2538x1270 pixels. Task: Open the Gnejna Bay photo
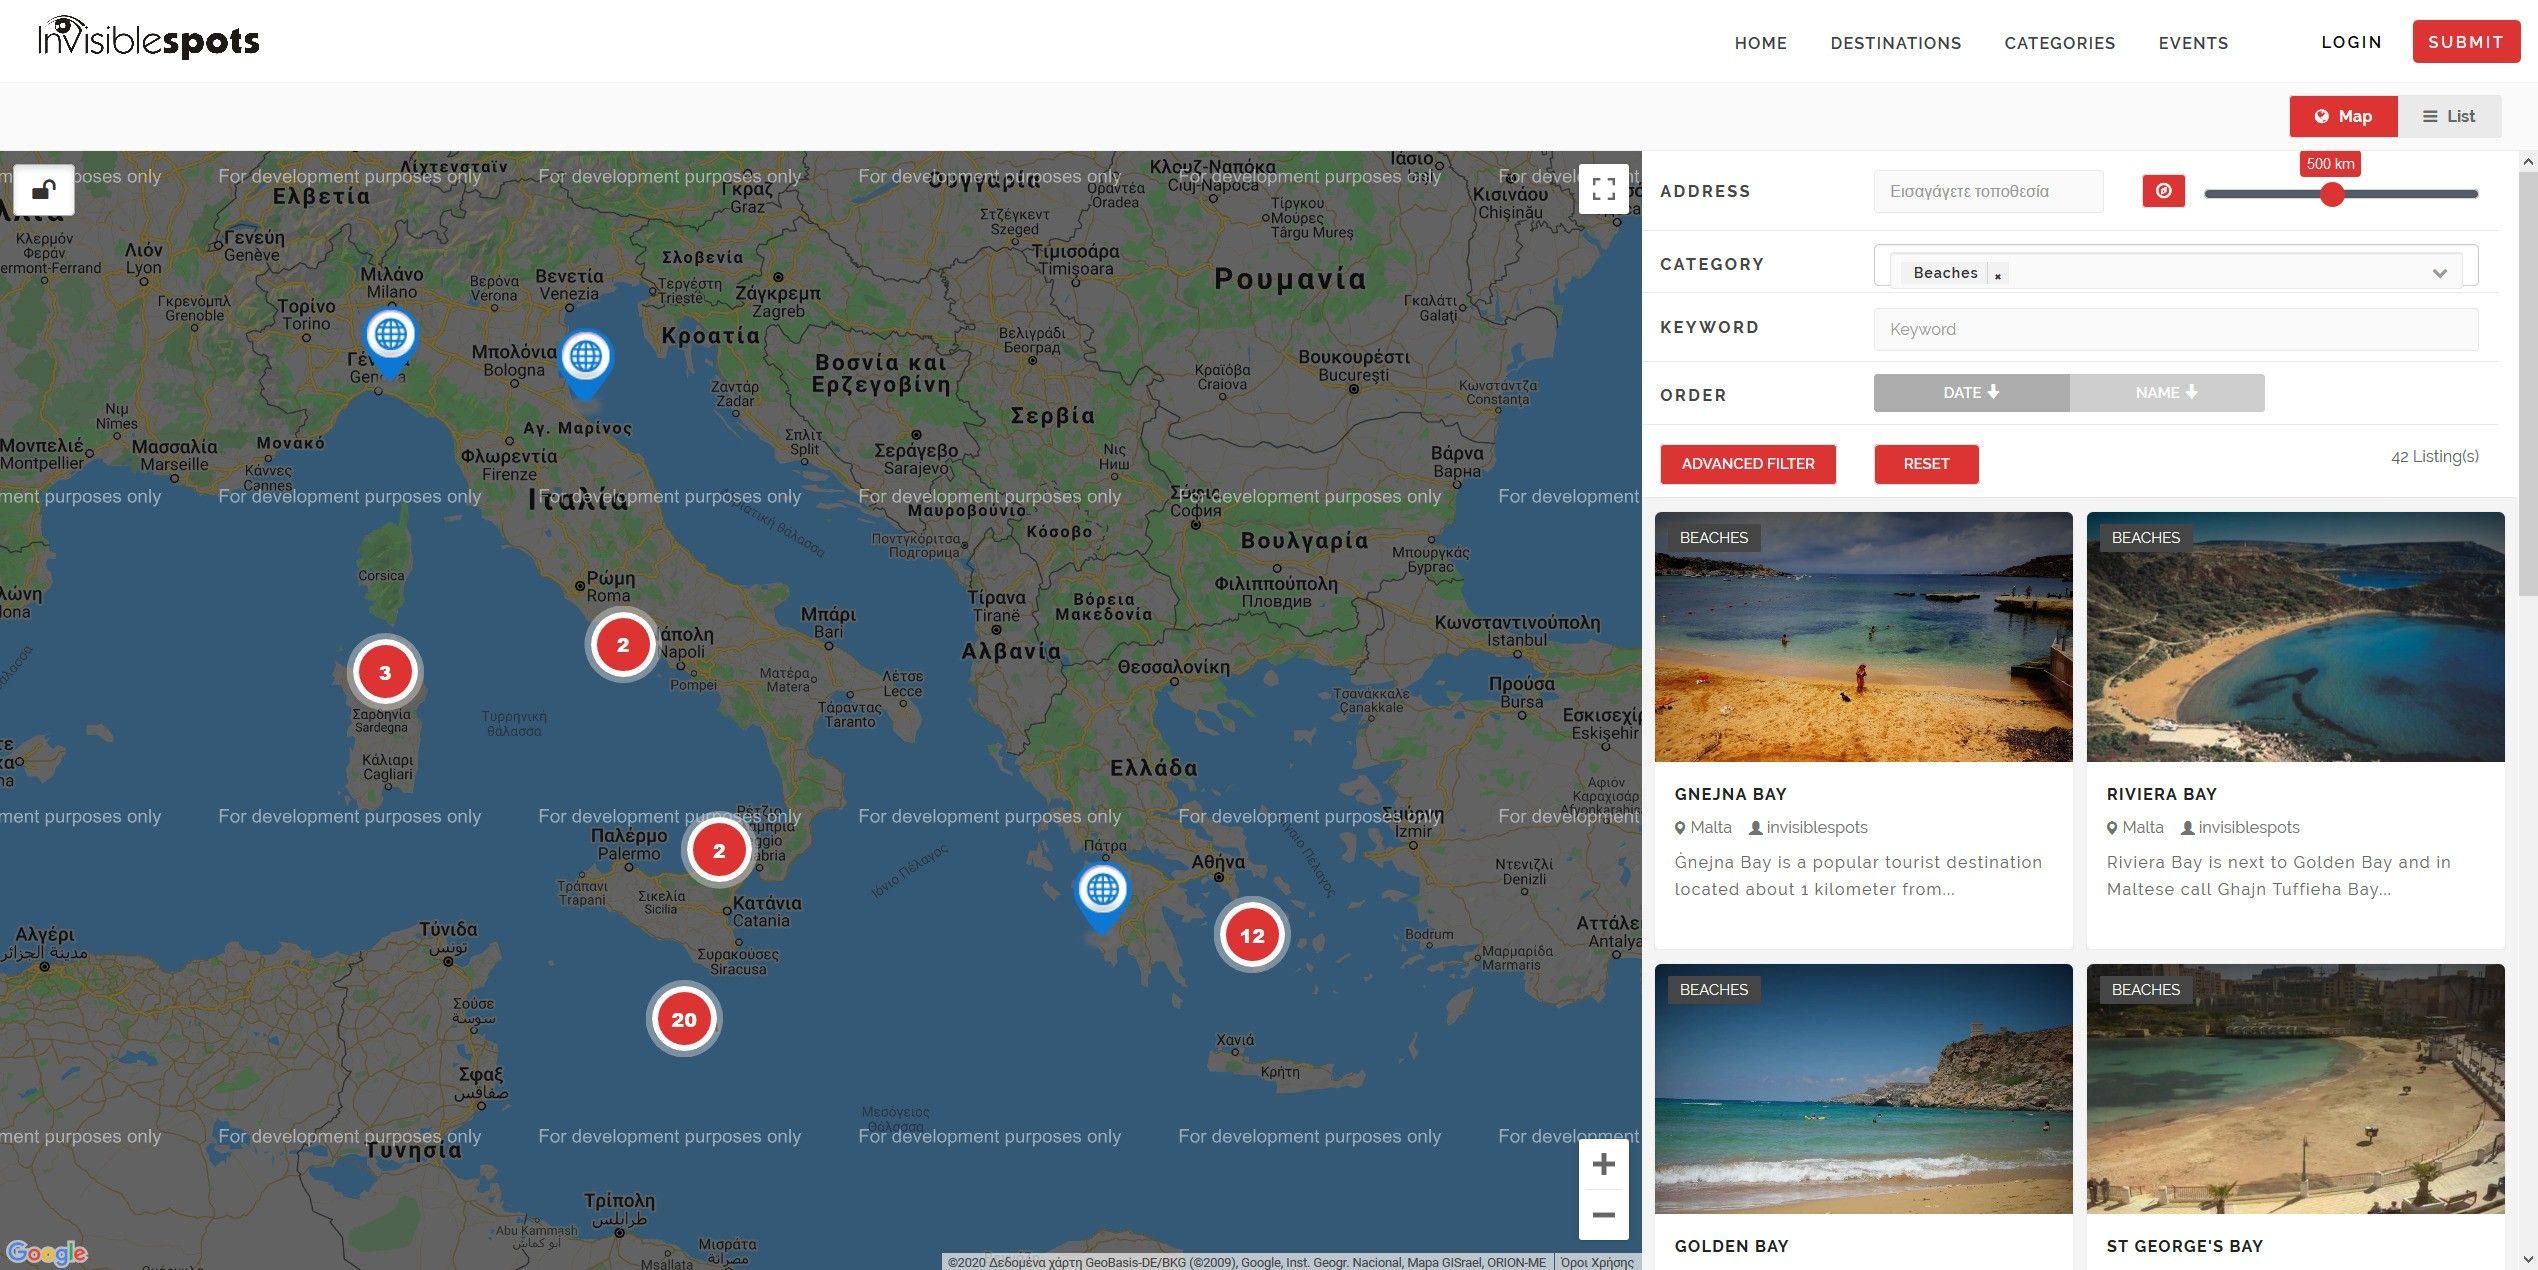coord(1863,637)
